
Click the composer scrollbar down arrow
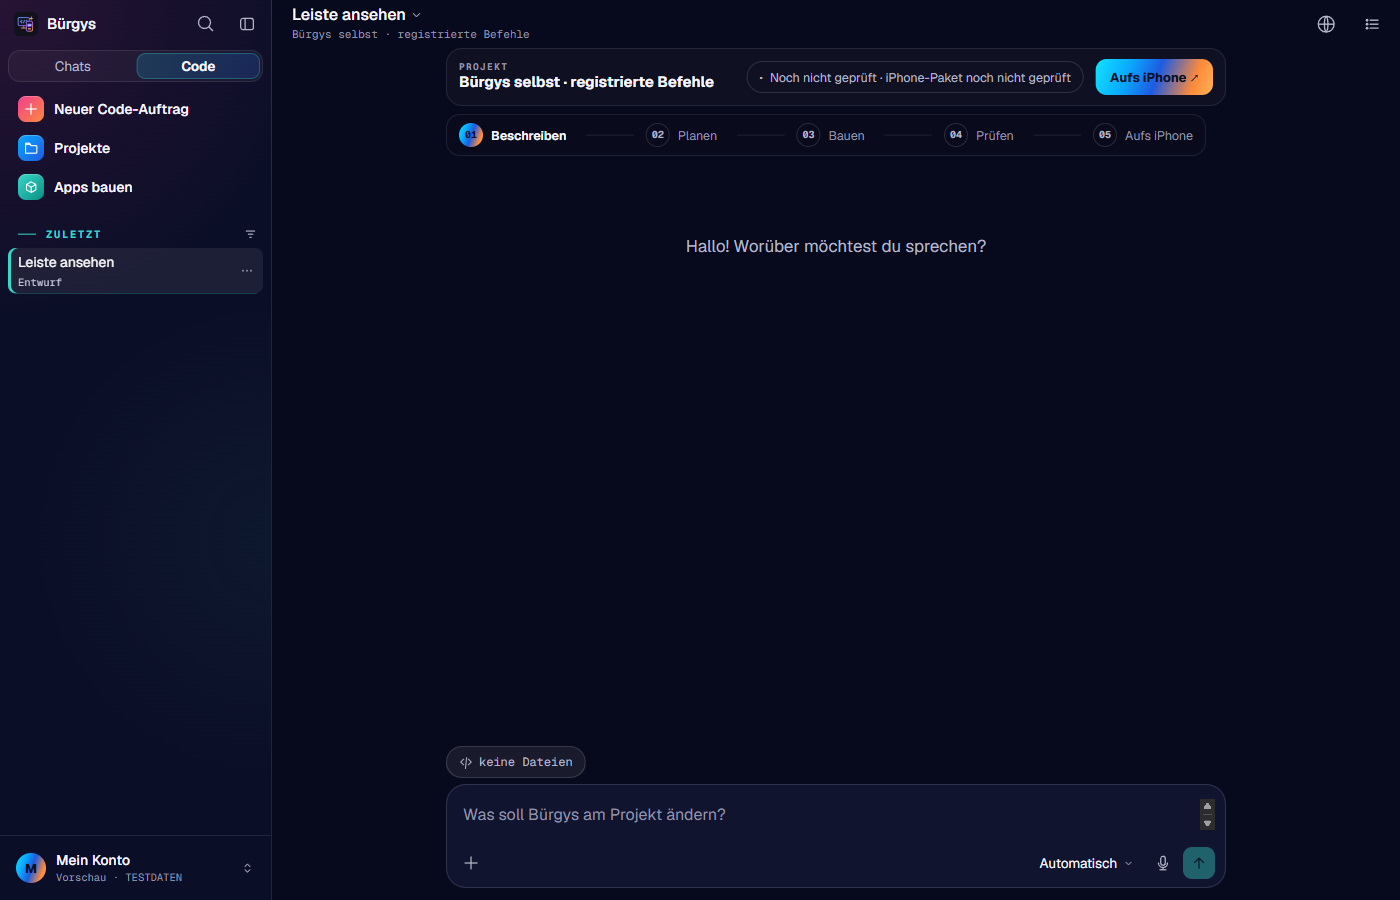click(1207, 823)
